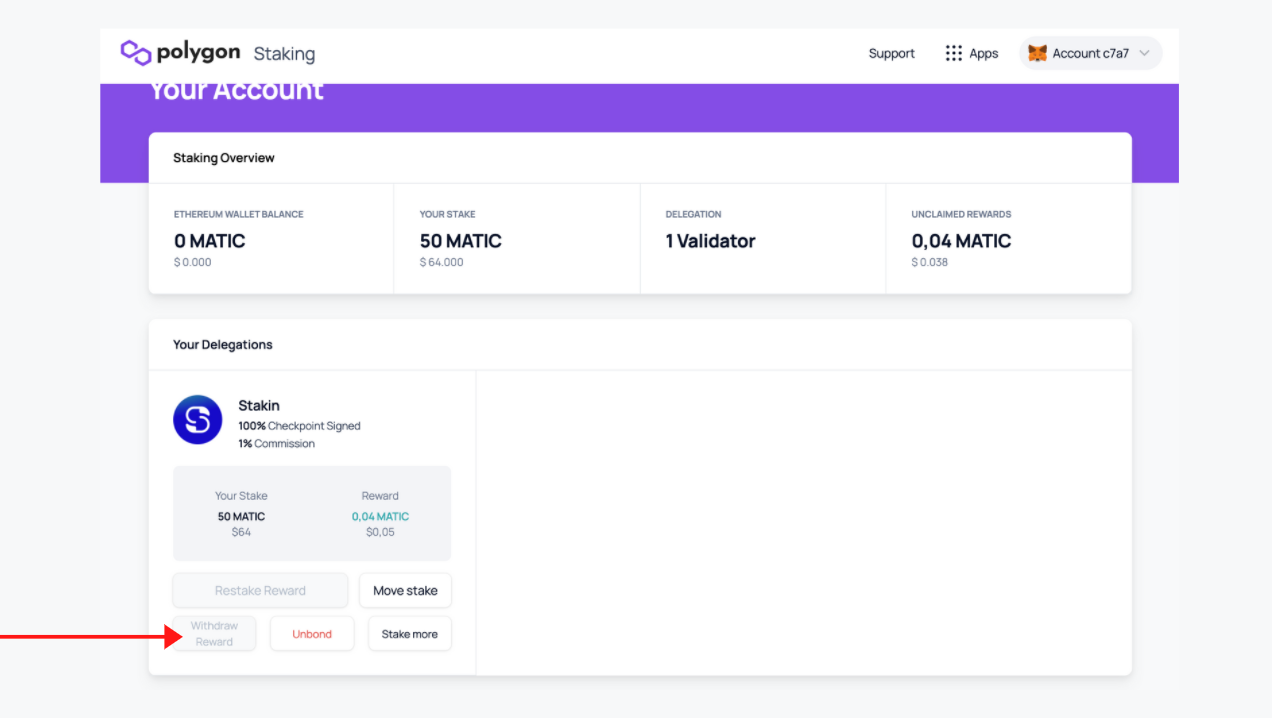Open the Account c7a7 dropdown

point(1090,53)
